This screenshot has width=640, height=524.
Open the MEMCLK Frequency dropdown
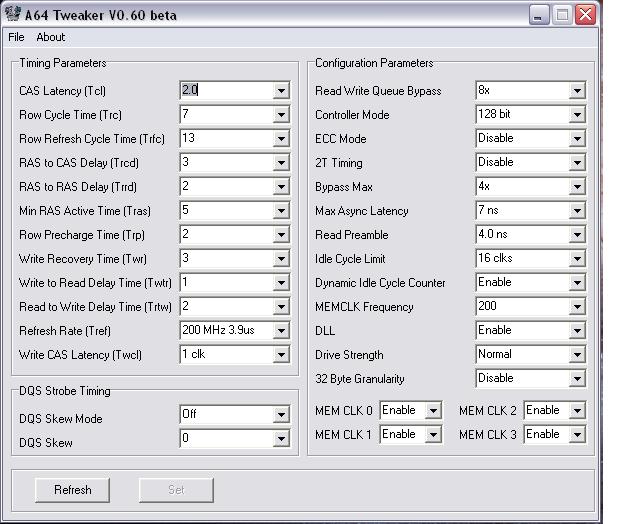(577, 306)
